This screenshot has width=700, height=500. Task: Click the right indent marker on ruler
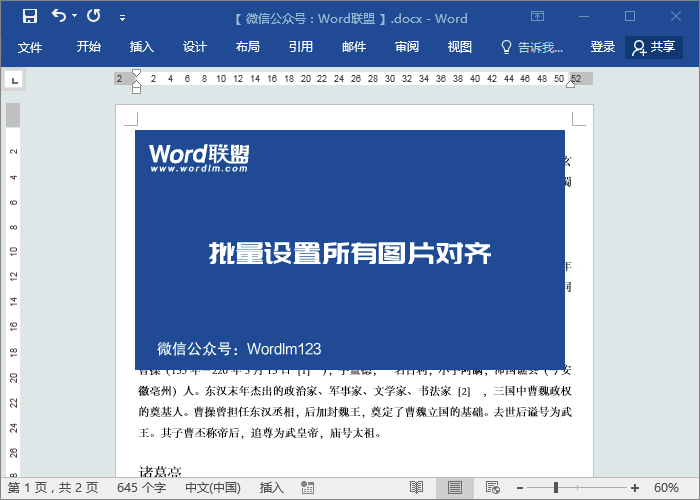pos(570,83)
